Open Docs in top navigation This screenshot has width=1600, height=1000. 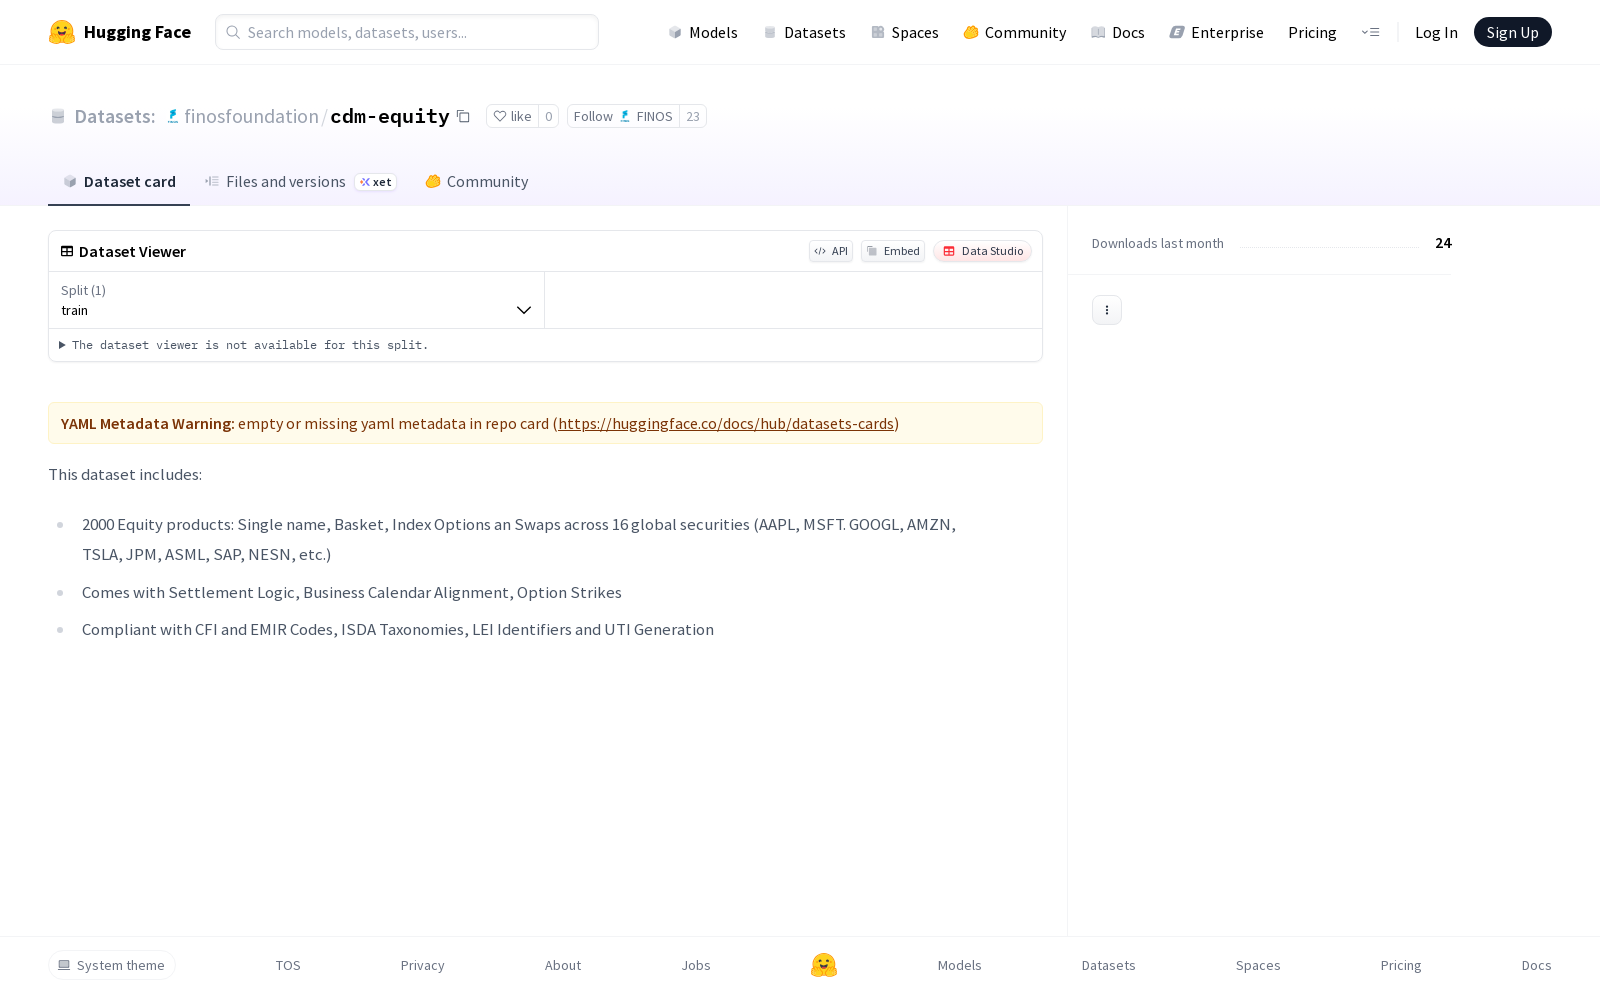(x=1118, y=32)
